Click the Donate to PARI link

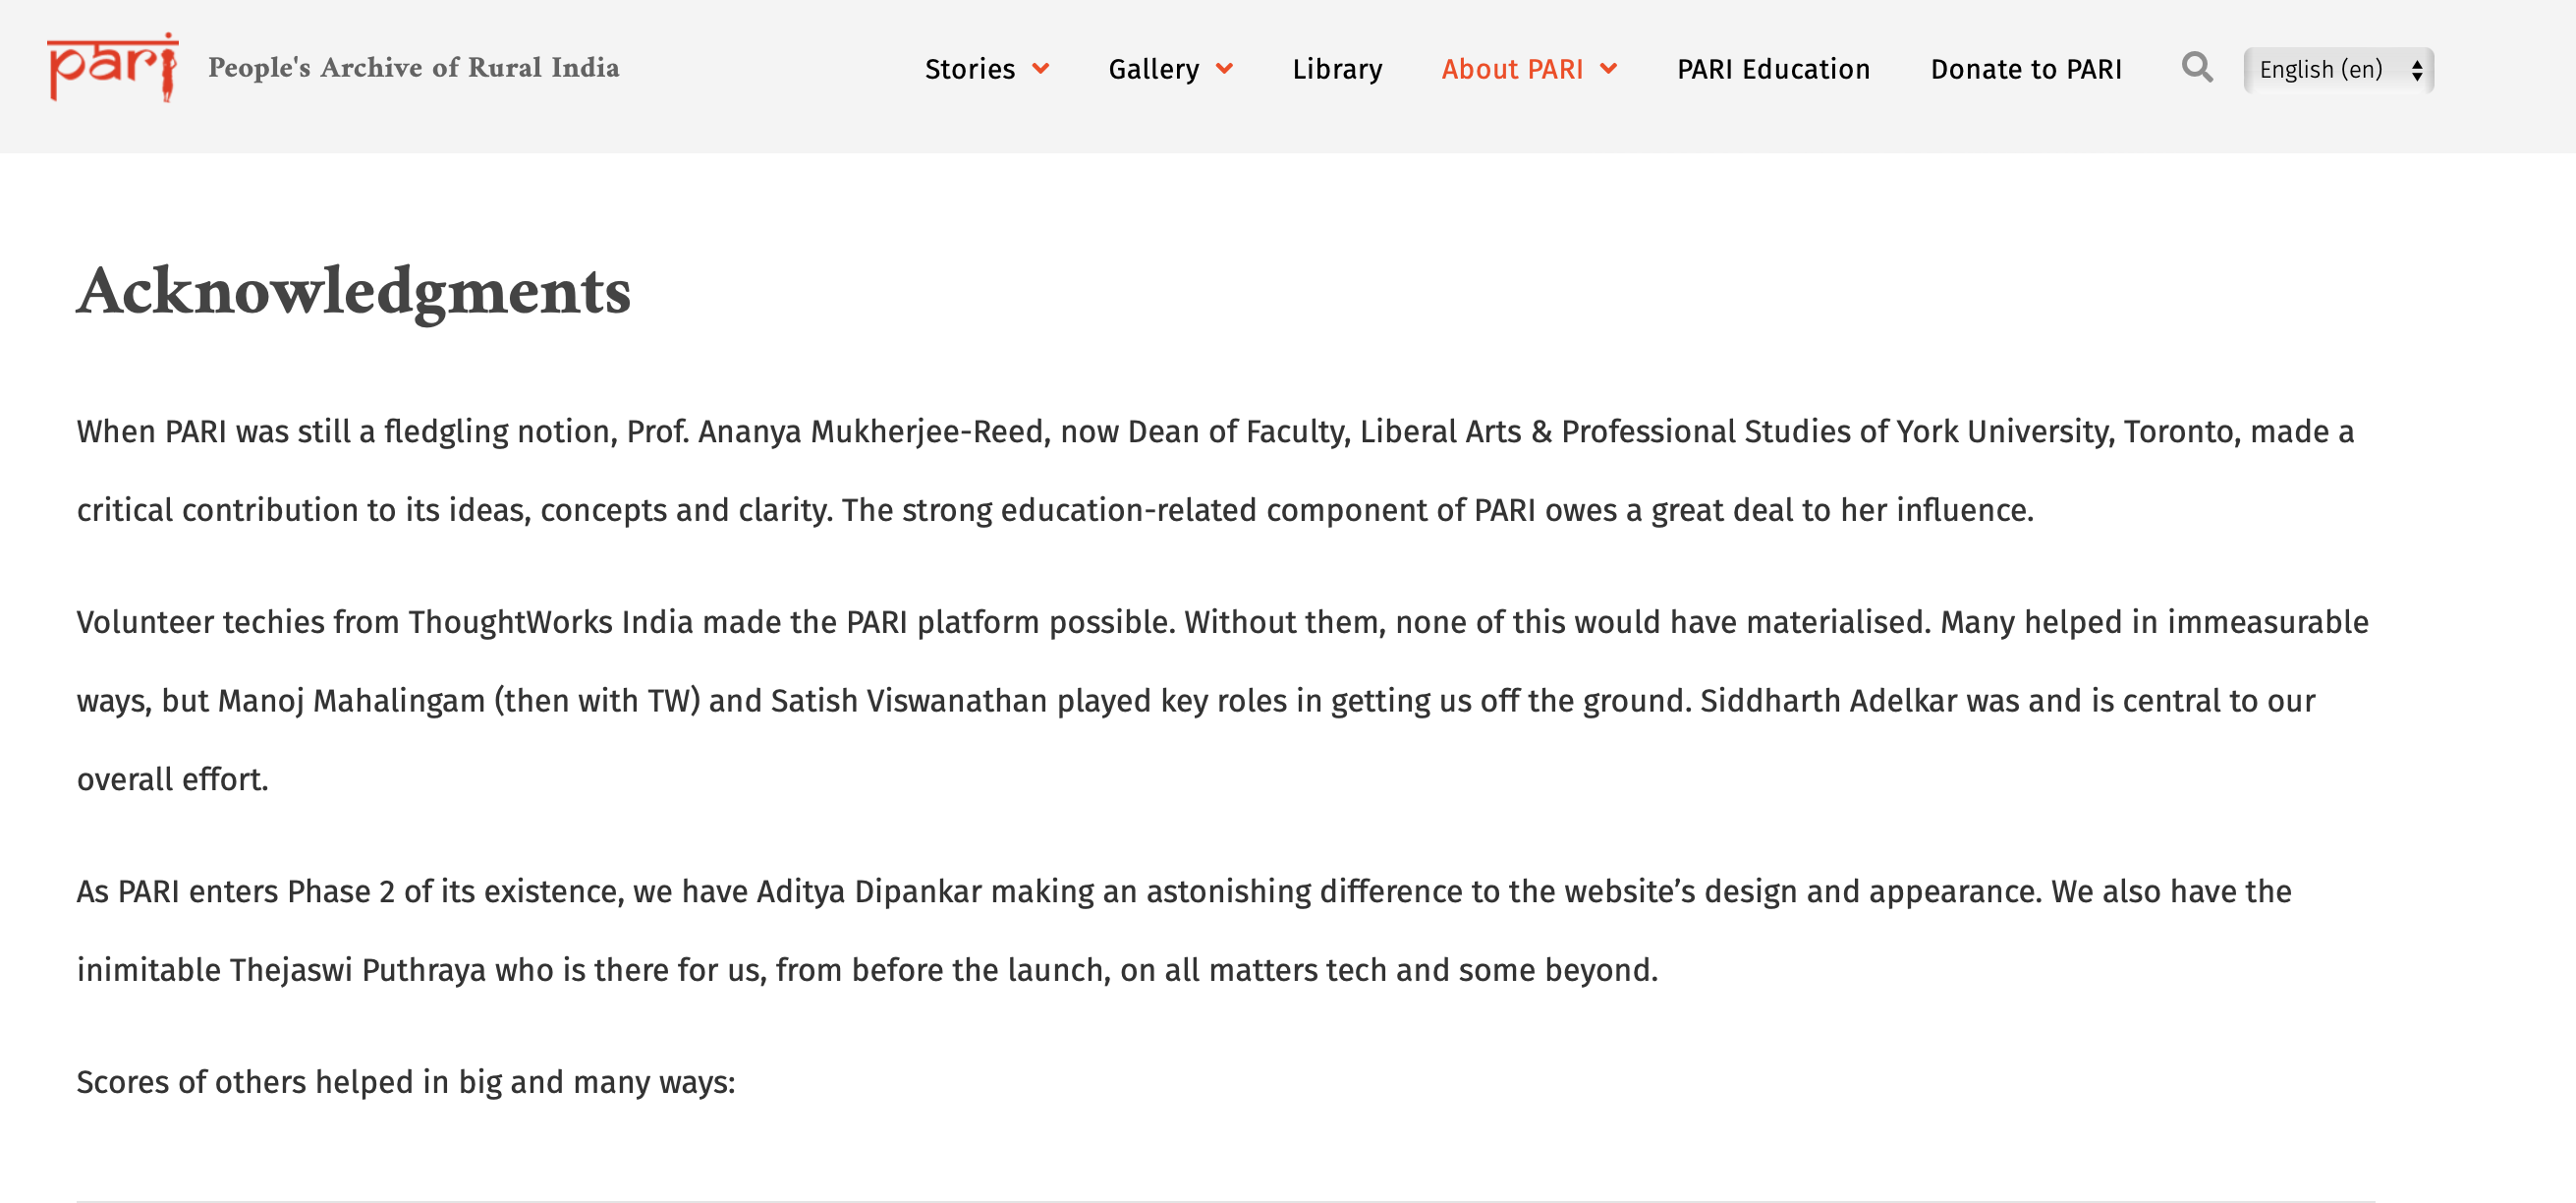(x=2025, y=69)
